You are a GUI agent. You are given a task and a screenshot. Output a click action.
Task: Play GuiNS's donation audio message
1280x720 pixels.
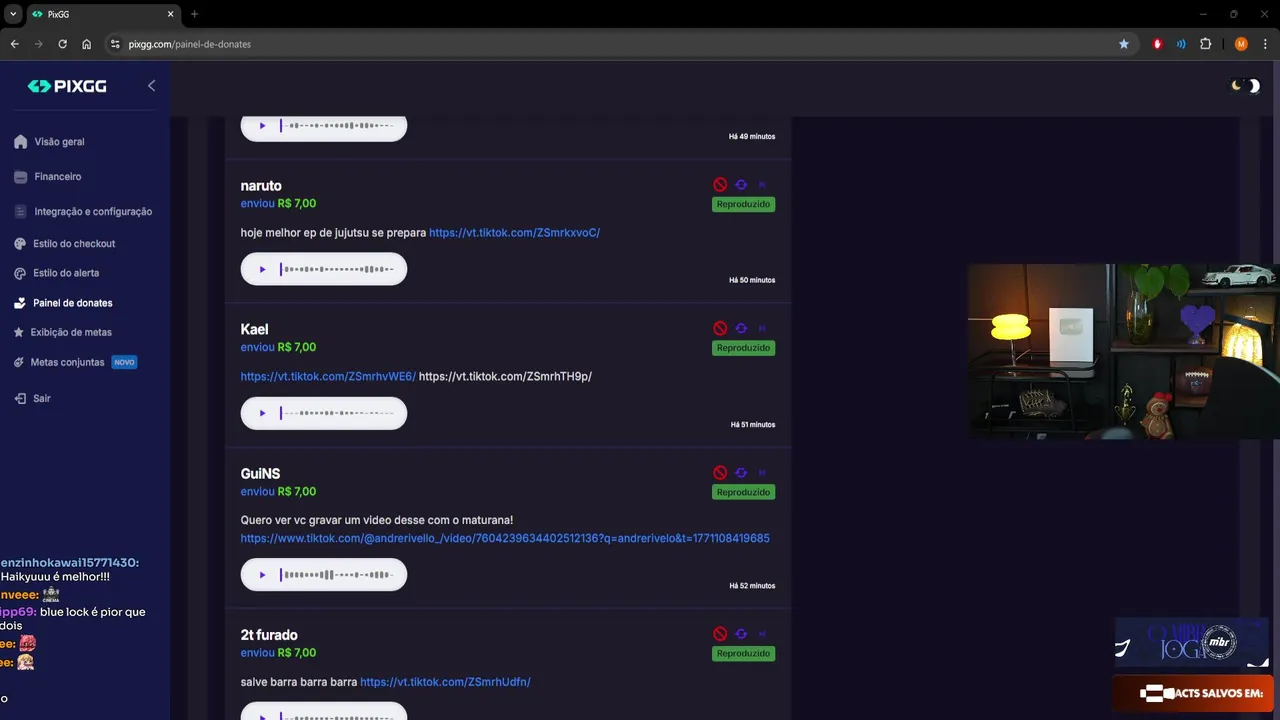(x=263, y=575)
